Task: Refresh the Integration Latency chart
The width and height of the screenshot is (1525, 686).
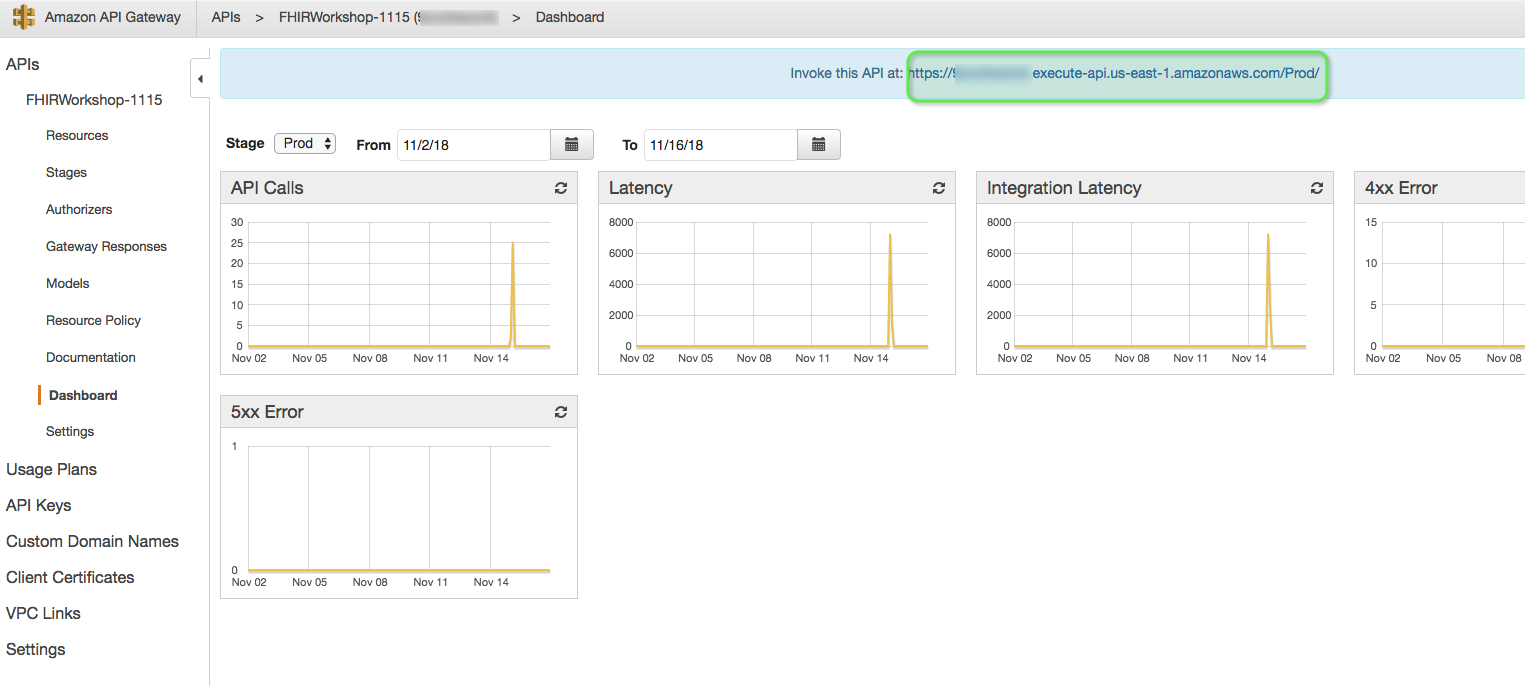Action: click(1317, 188)
